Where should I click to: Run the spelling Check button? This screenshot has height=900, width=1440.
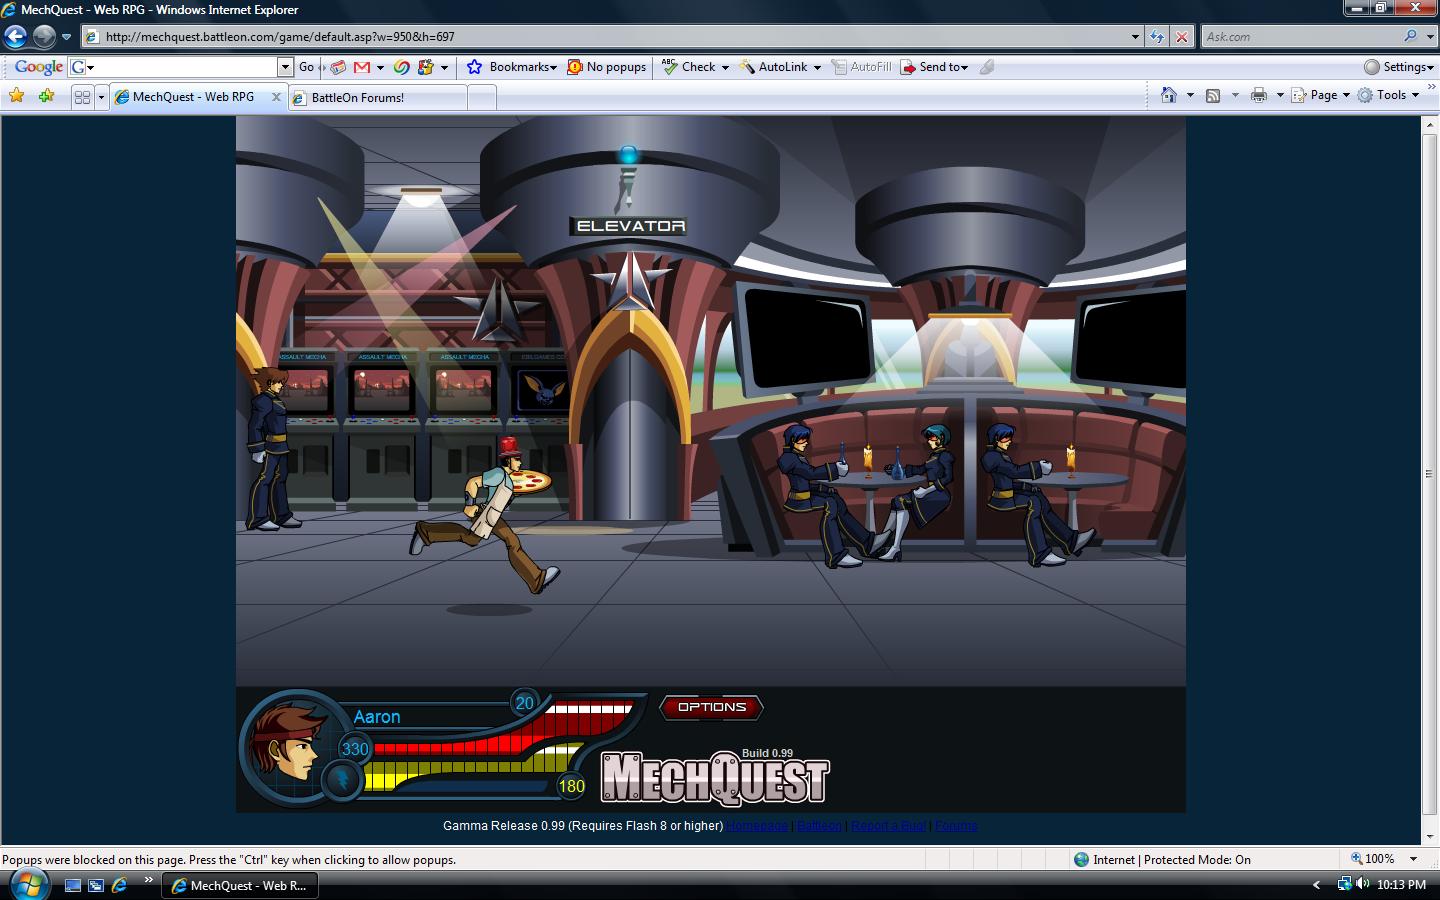(x=689, y=67)
